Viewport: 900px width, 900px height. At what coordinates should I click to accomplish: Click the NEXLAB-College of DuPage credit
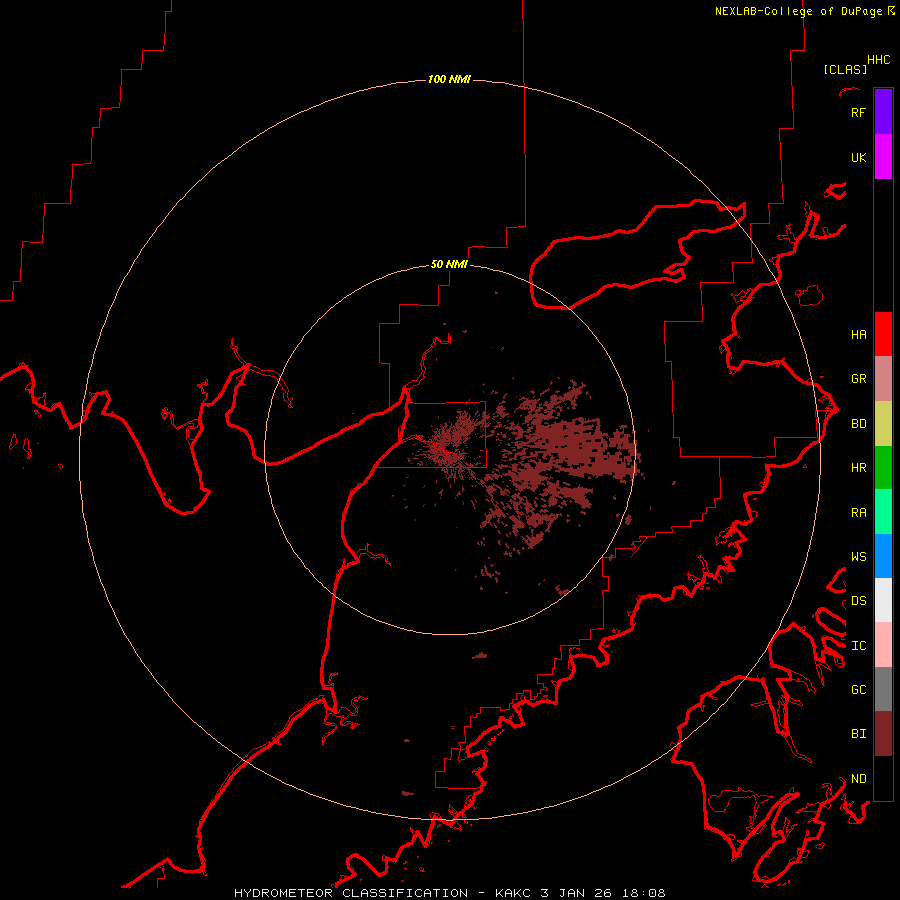pos(798,11)
